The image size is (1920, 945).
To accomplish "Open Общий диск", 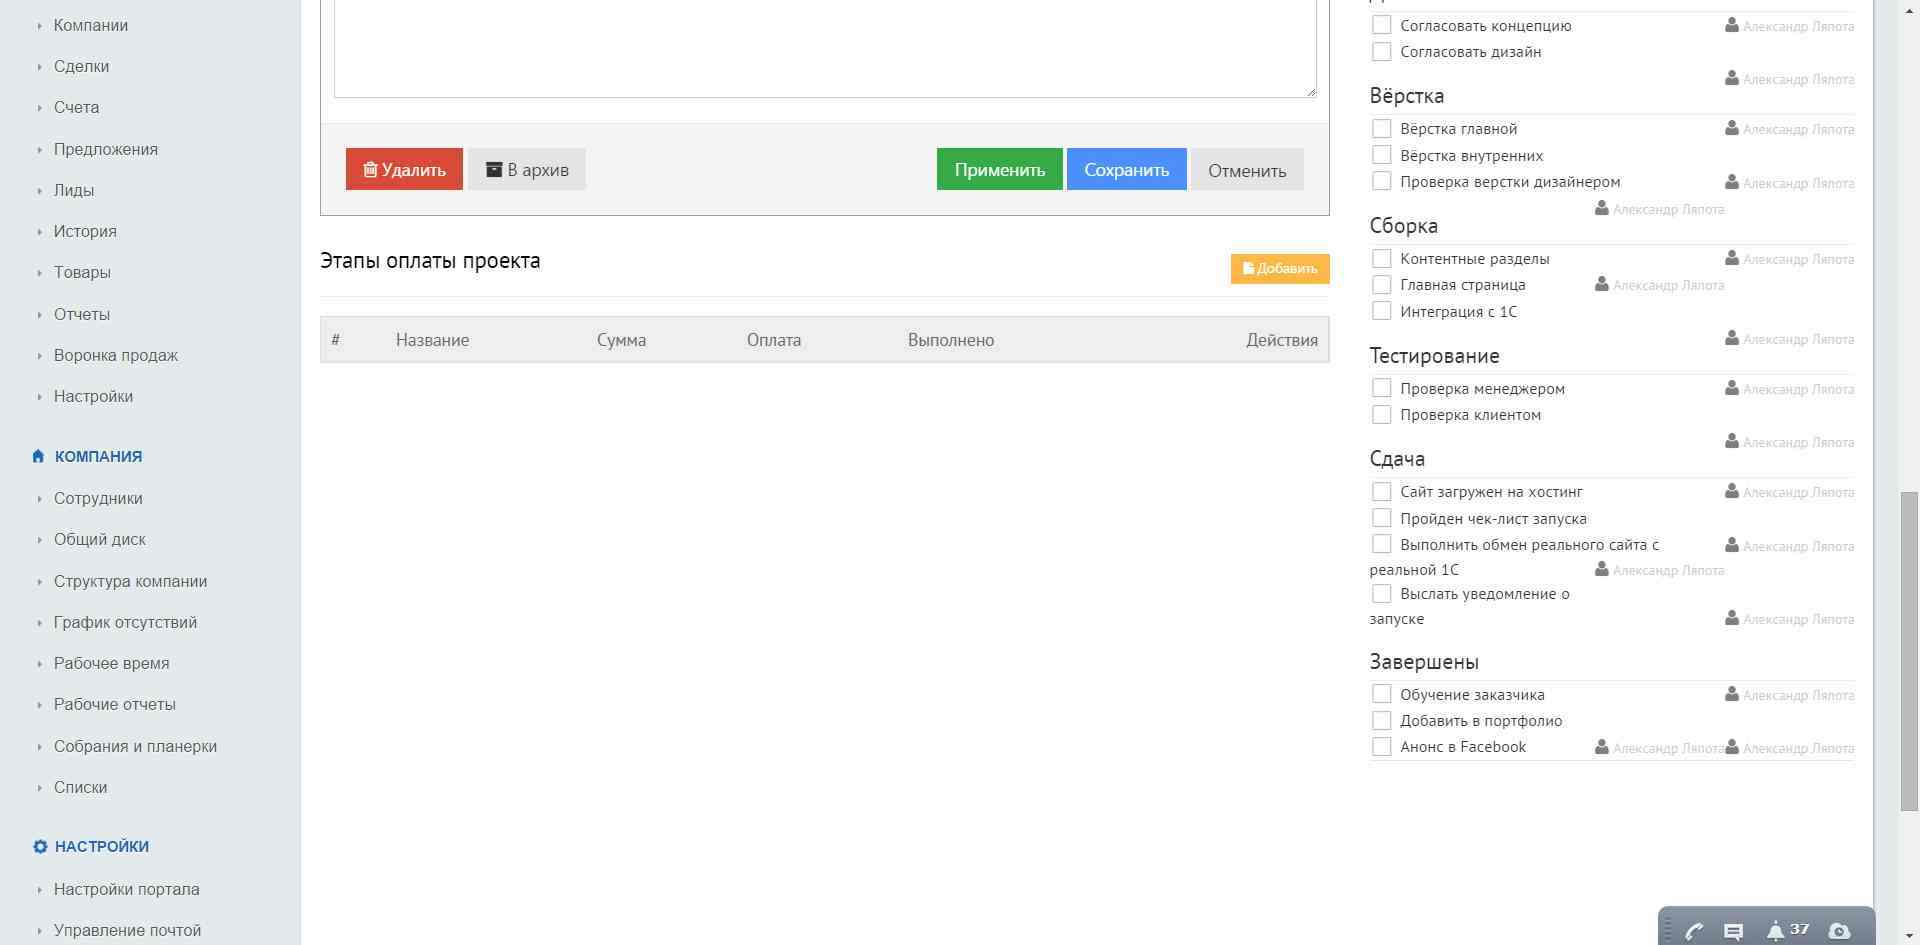I will point(100,539).
